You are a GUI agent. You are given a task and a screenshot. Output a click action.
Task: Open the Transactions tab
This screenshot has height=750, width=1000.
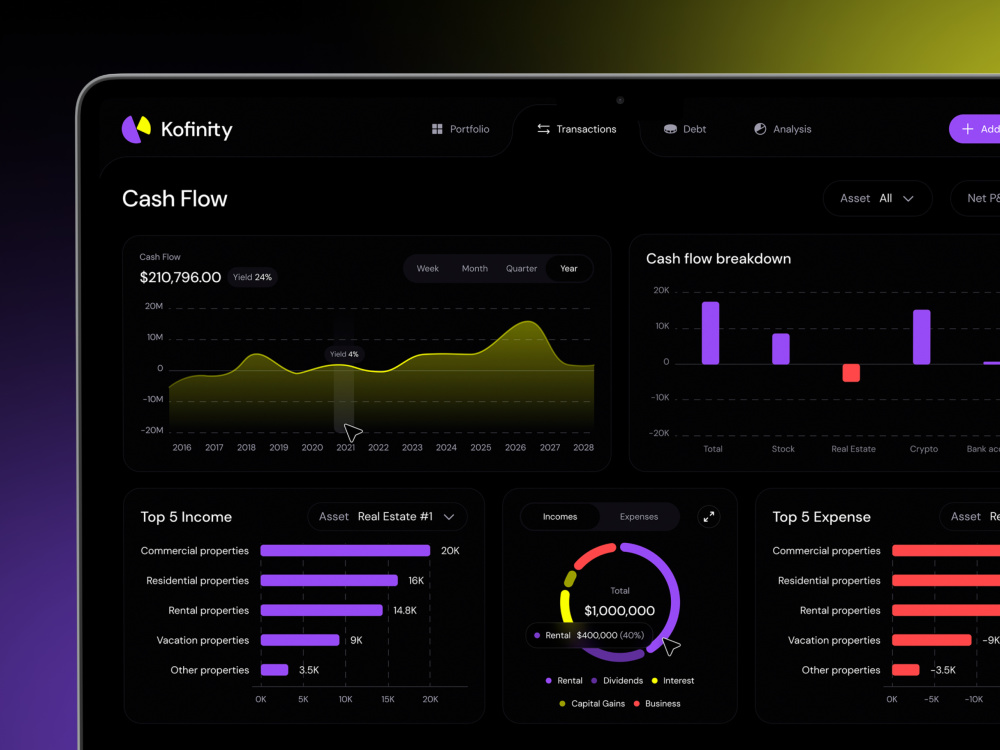(577, 129)
